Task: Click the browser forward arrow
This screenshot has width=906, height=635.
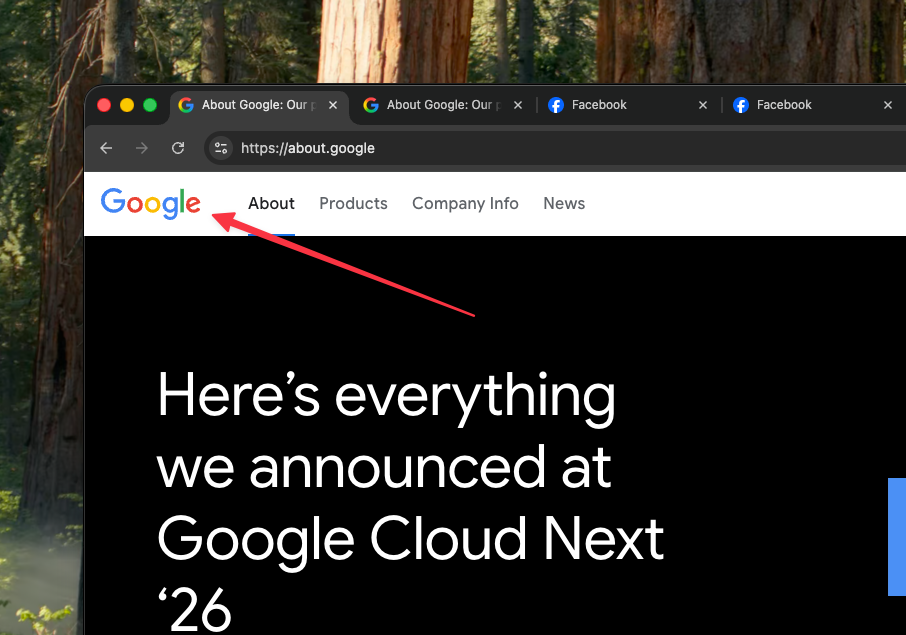Action: point(142,148)
